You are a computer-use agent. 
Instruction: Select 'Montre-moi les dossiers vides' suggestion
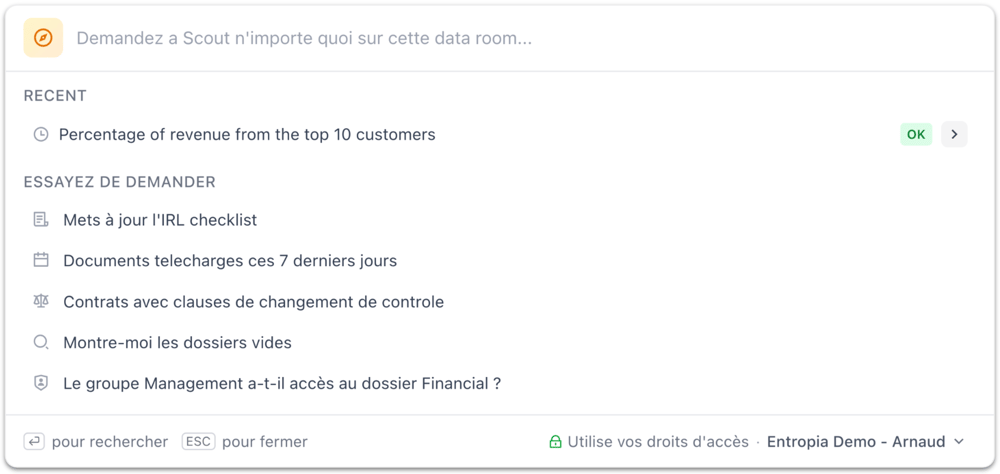click(x=177, y=343)
